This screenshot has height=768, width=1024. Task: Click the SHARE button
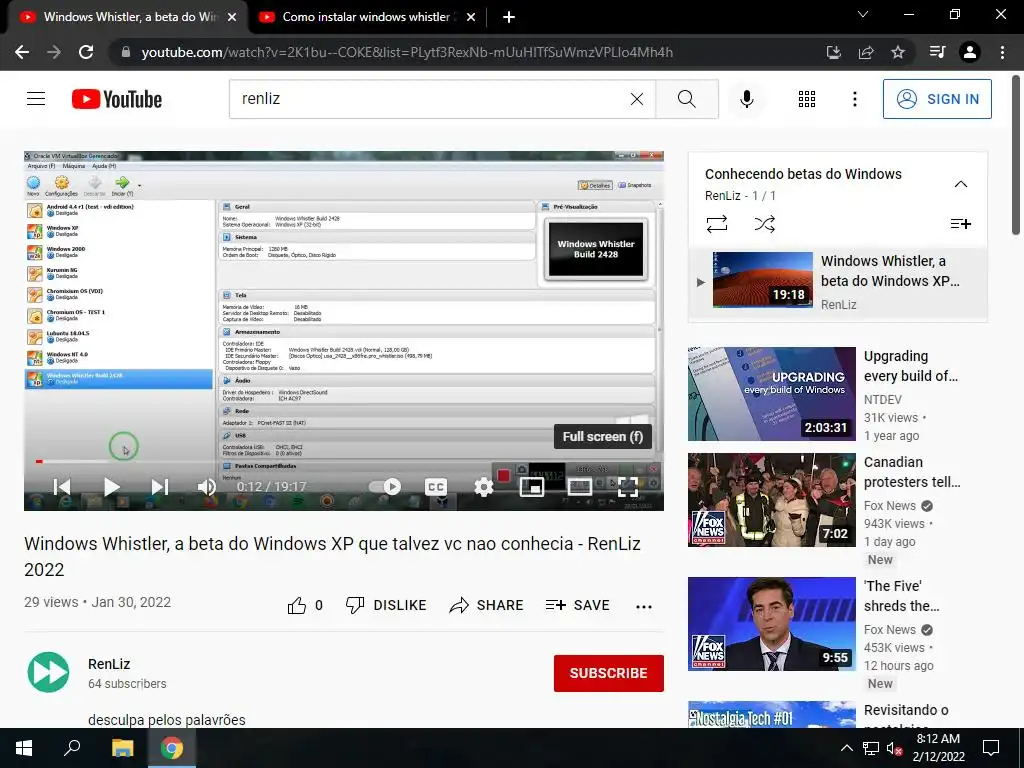(x=487, y=605)
